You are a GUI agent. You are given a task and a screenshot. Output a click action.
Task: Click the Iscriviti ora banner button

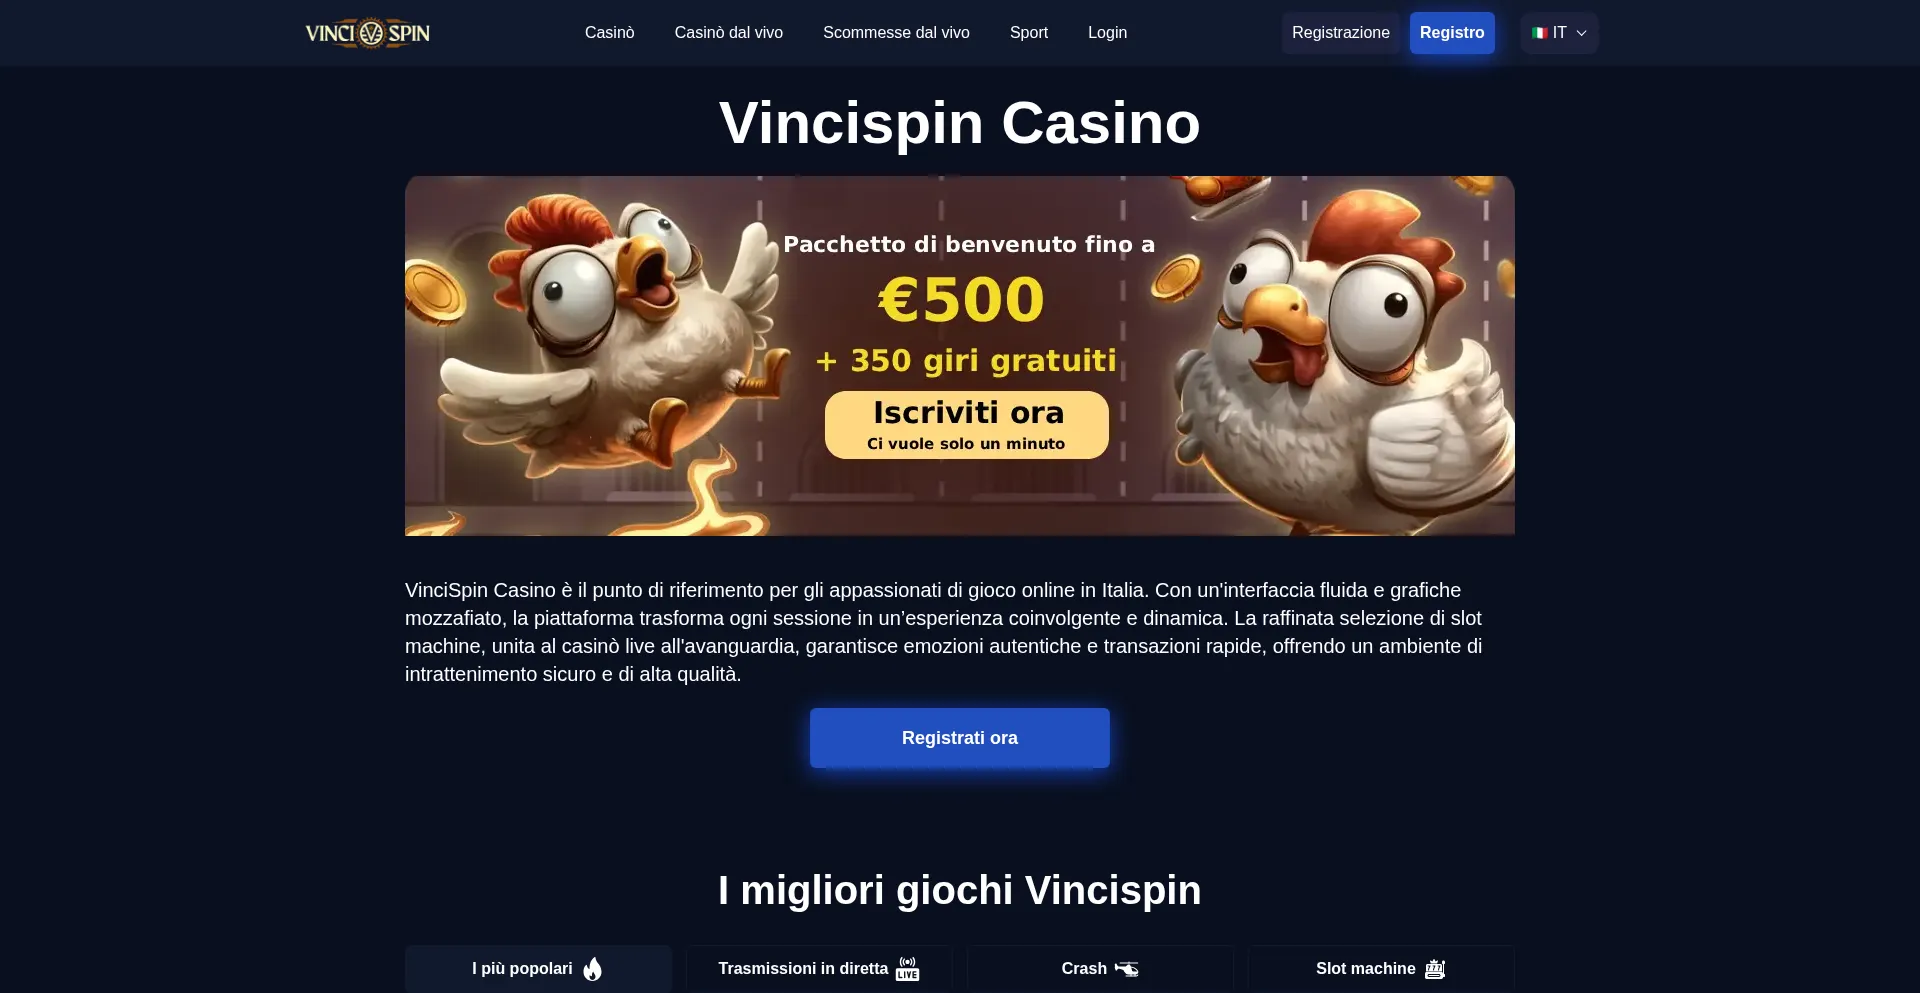[x=967, y=425]
